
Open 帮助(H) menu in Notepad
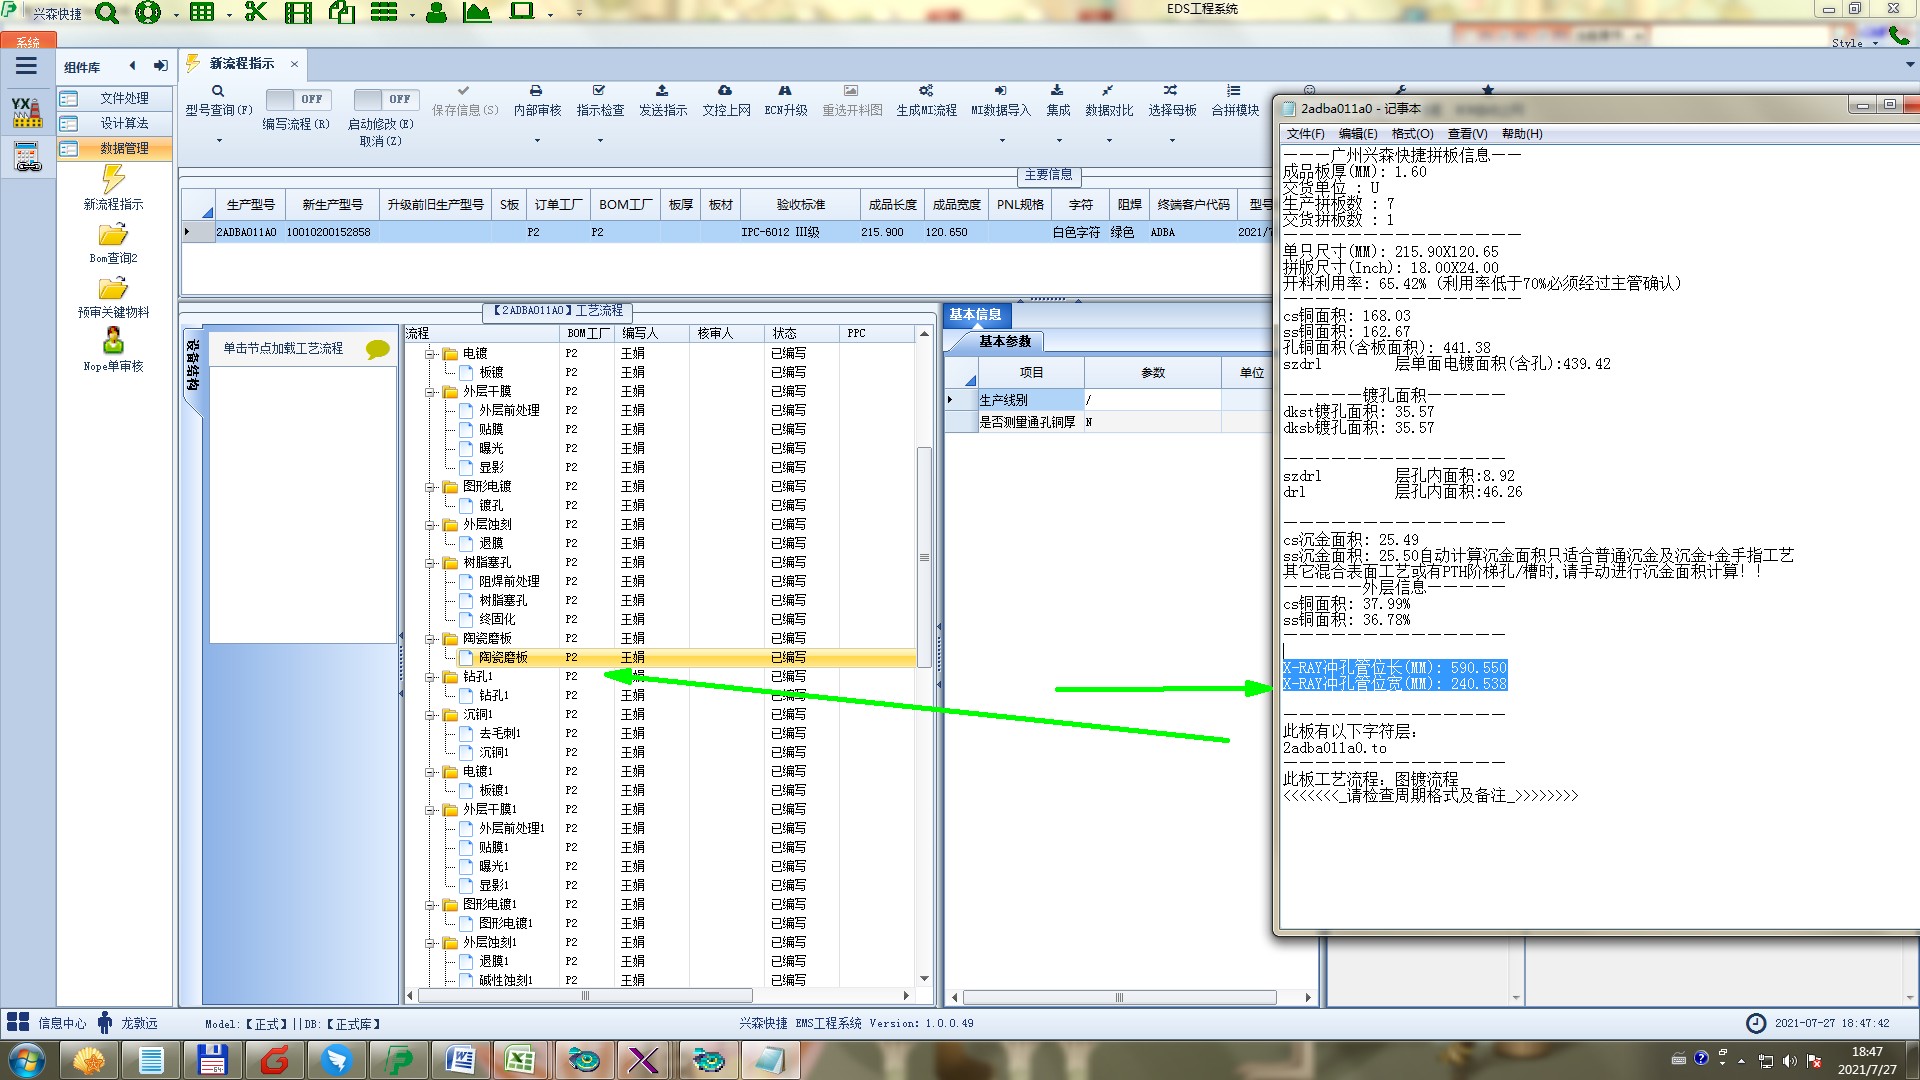point(1522,134)
